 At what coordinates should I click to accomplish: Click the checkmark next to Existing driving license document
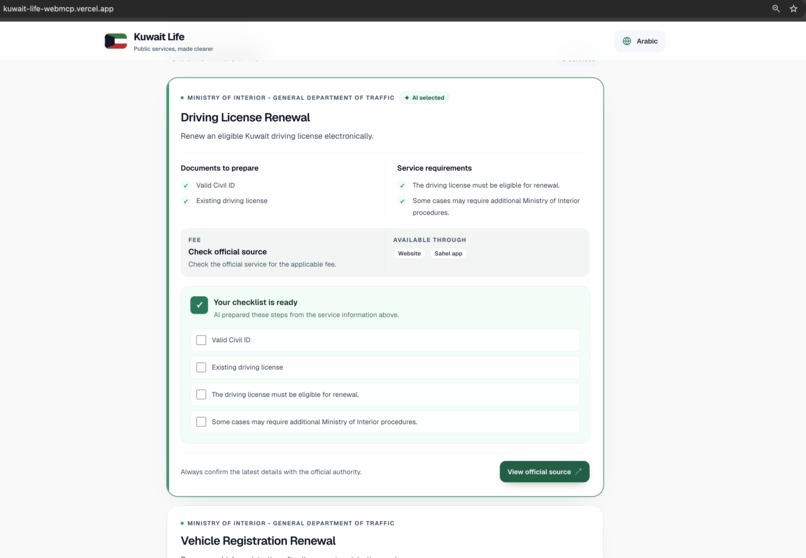(186, 201)
